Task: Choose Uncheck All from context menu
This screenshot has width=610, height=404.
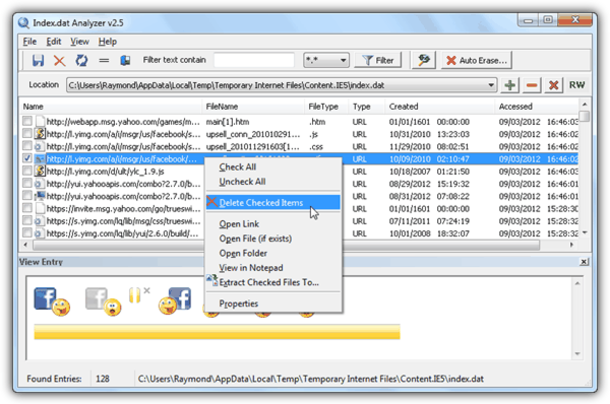Action: [x=273, y=182]
